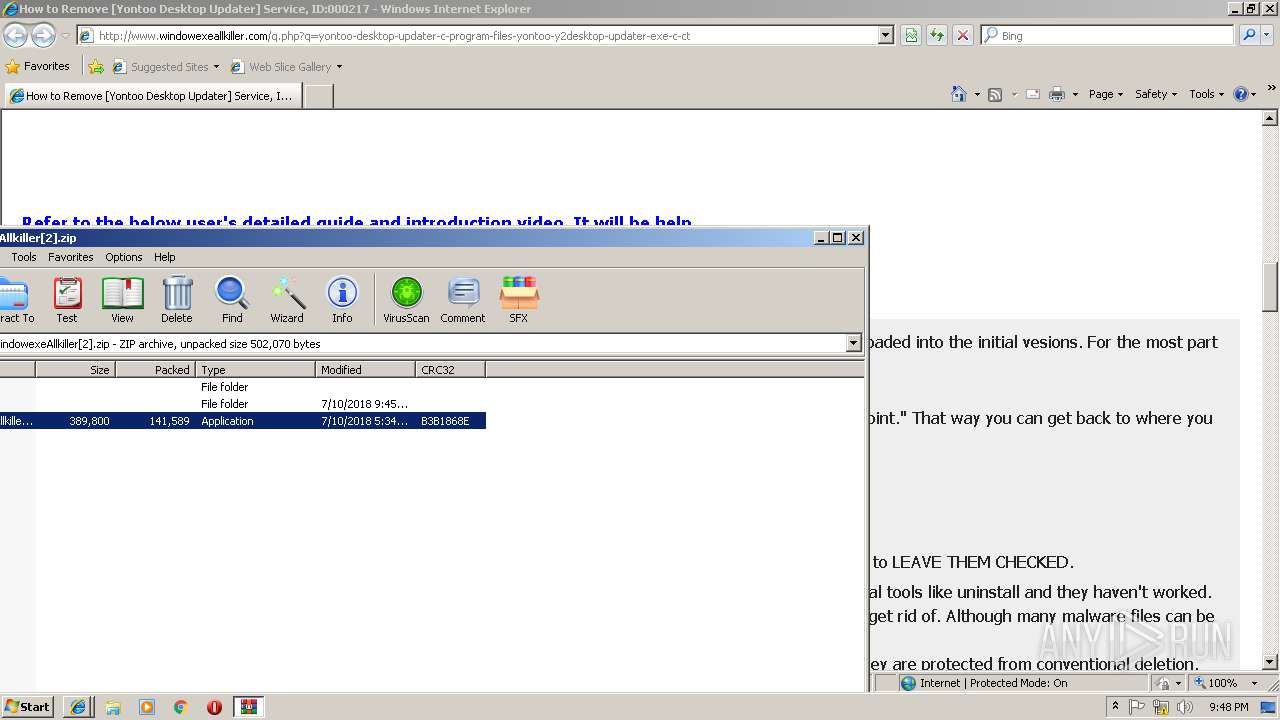Open a new blank IE tab

click(318, 96)
